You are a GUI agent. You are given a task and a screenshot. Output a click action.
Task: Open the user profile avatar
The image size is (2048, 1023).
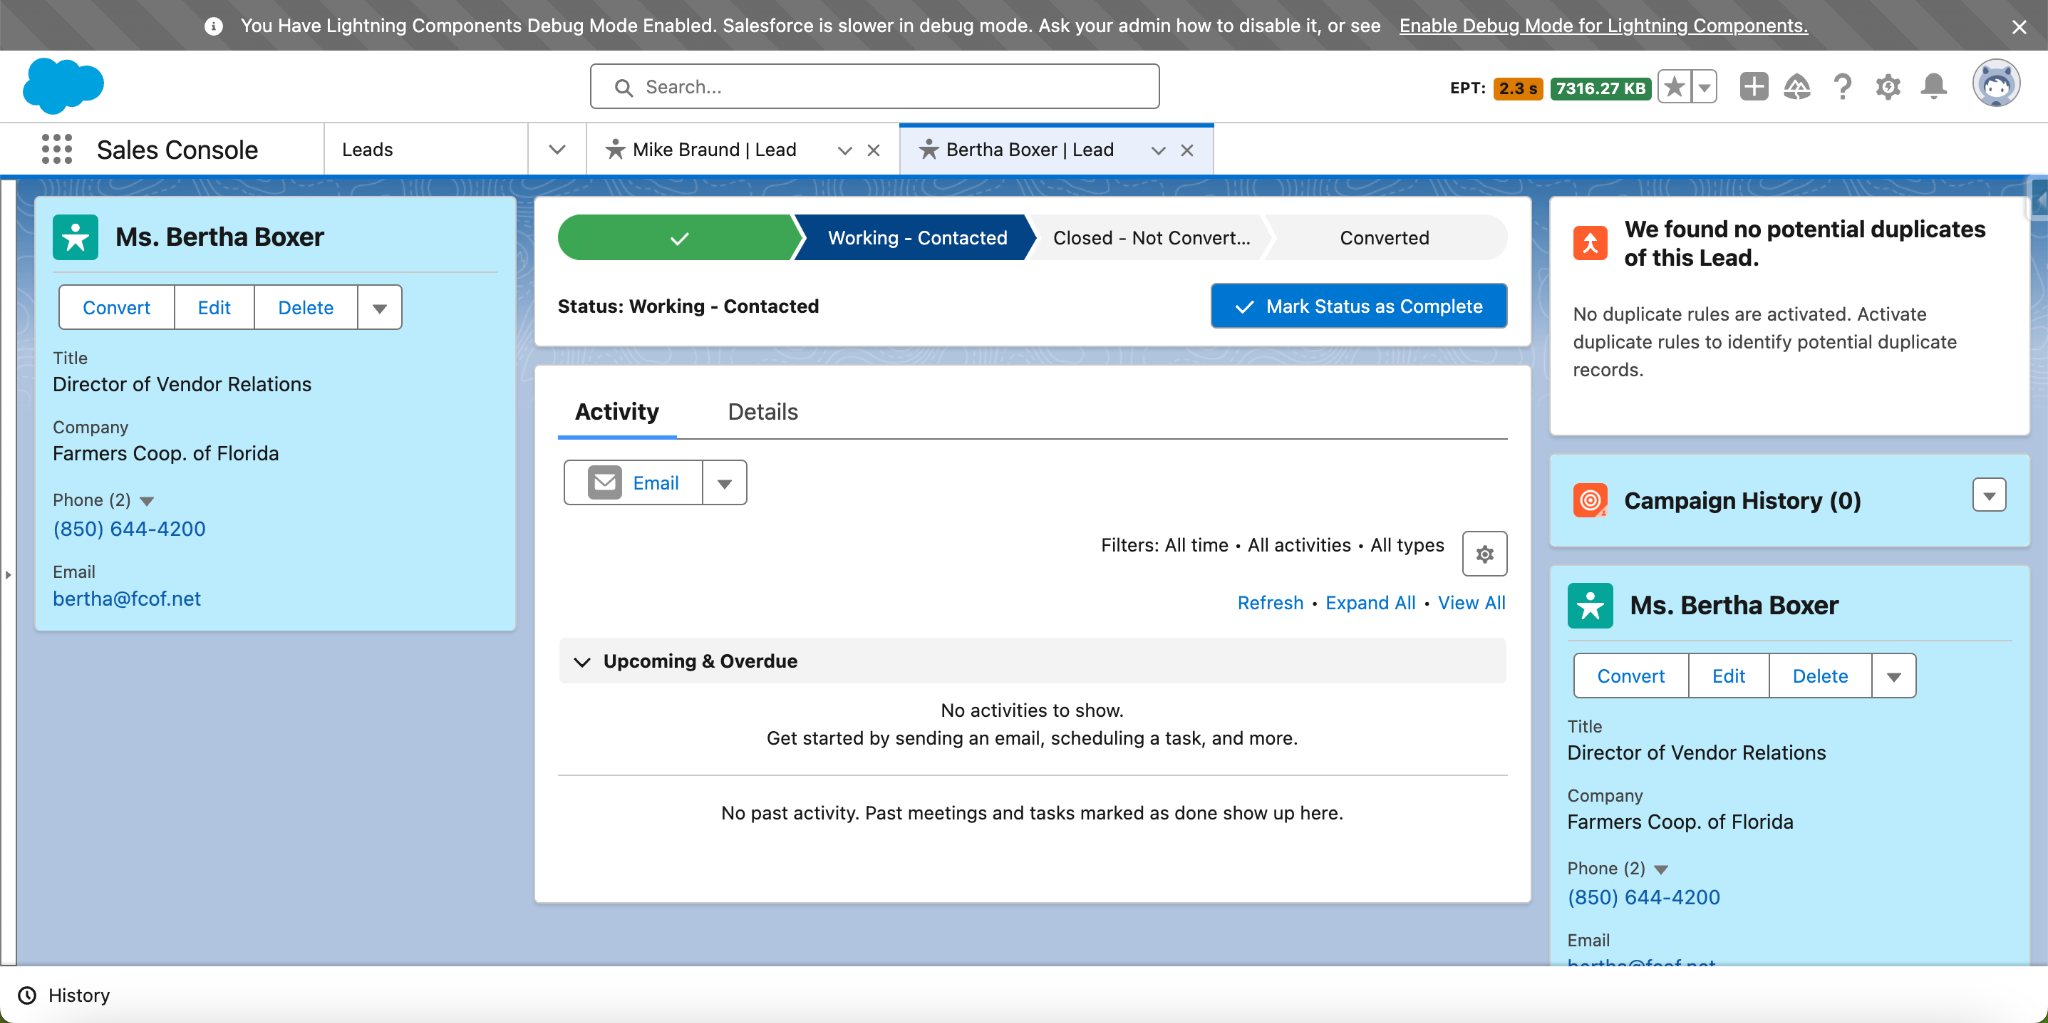pos(1996,83)
